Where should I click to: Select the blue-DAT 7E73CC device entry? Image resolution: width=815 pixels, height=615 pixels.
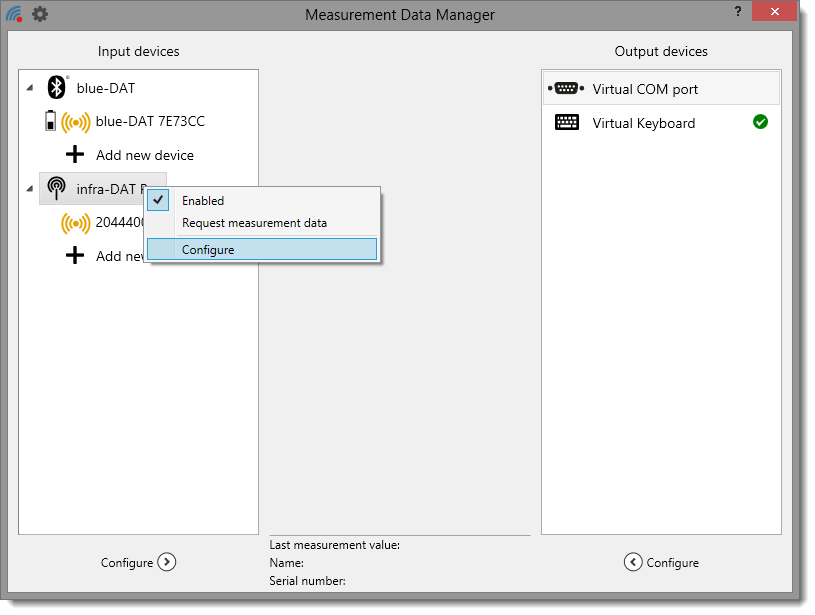150,122
